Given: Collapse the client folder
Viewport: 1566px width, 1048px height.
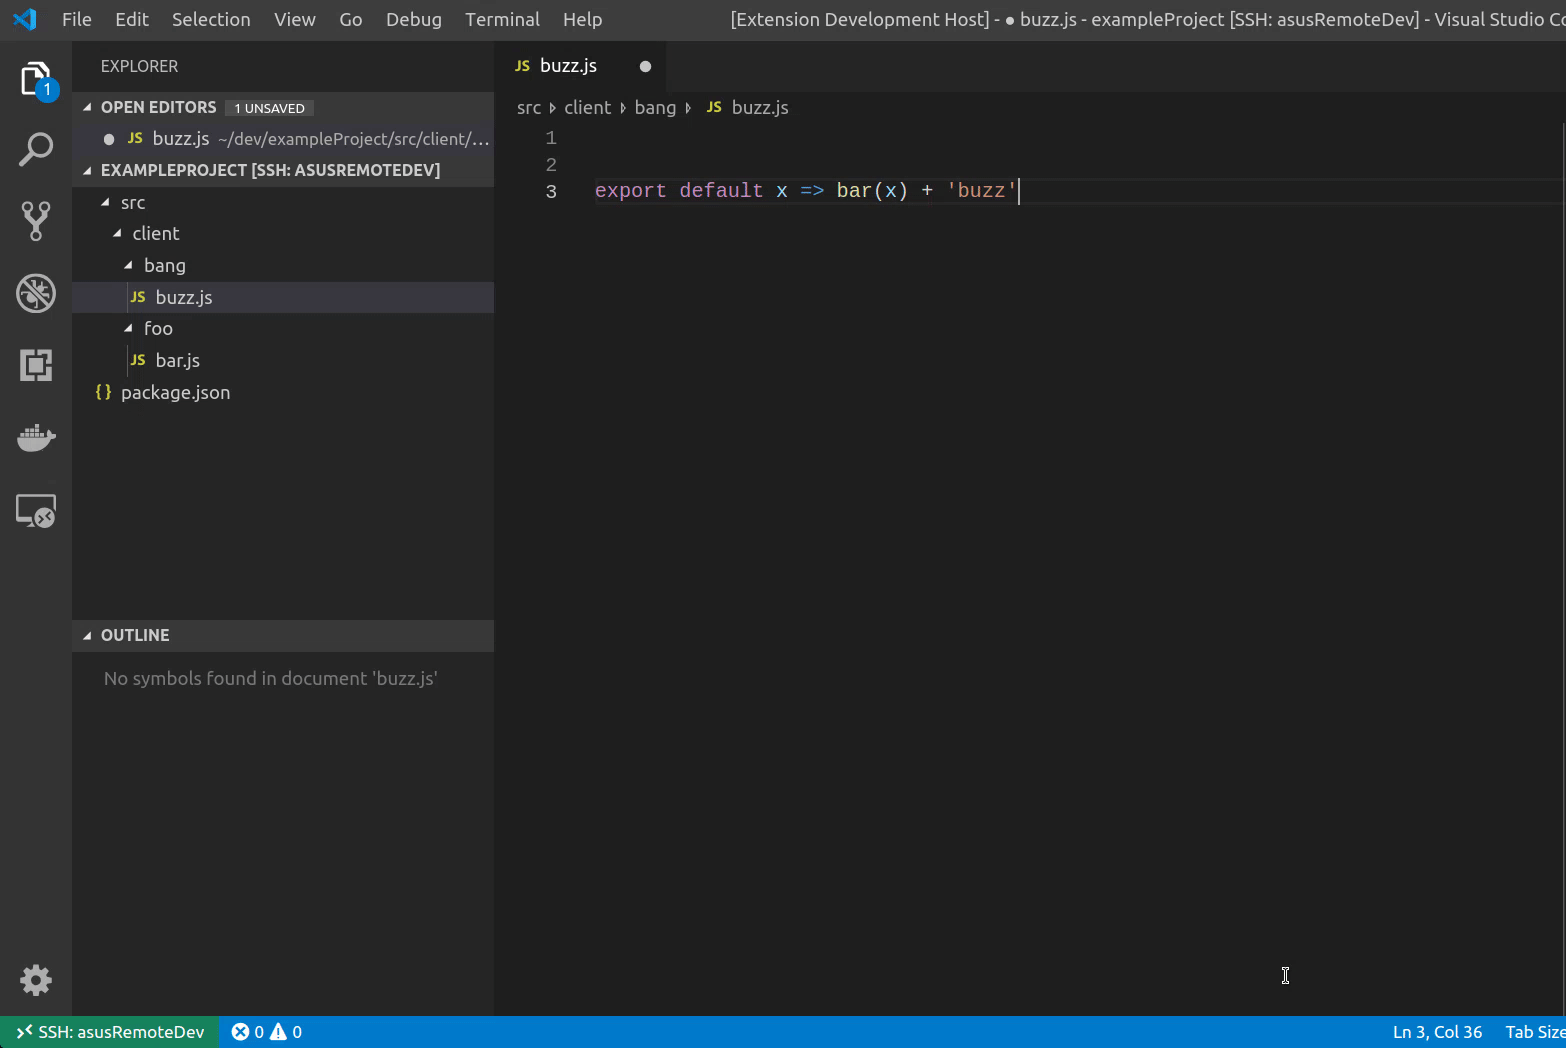Looking at the screenshot, I should (x=117, y=233).
